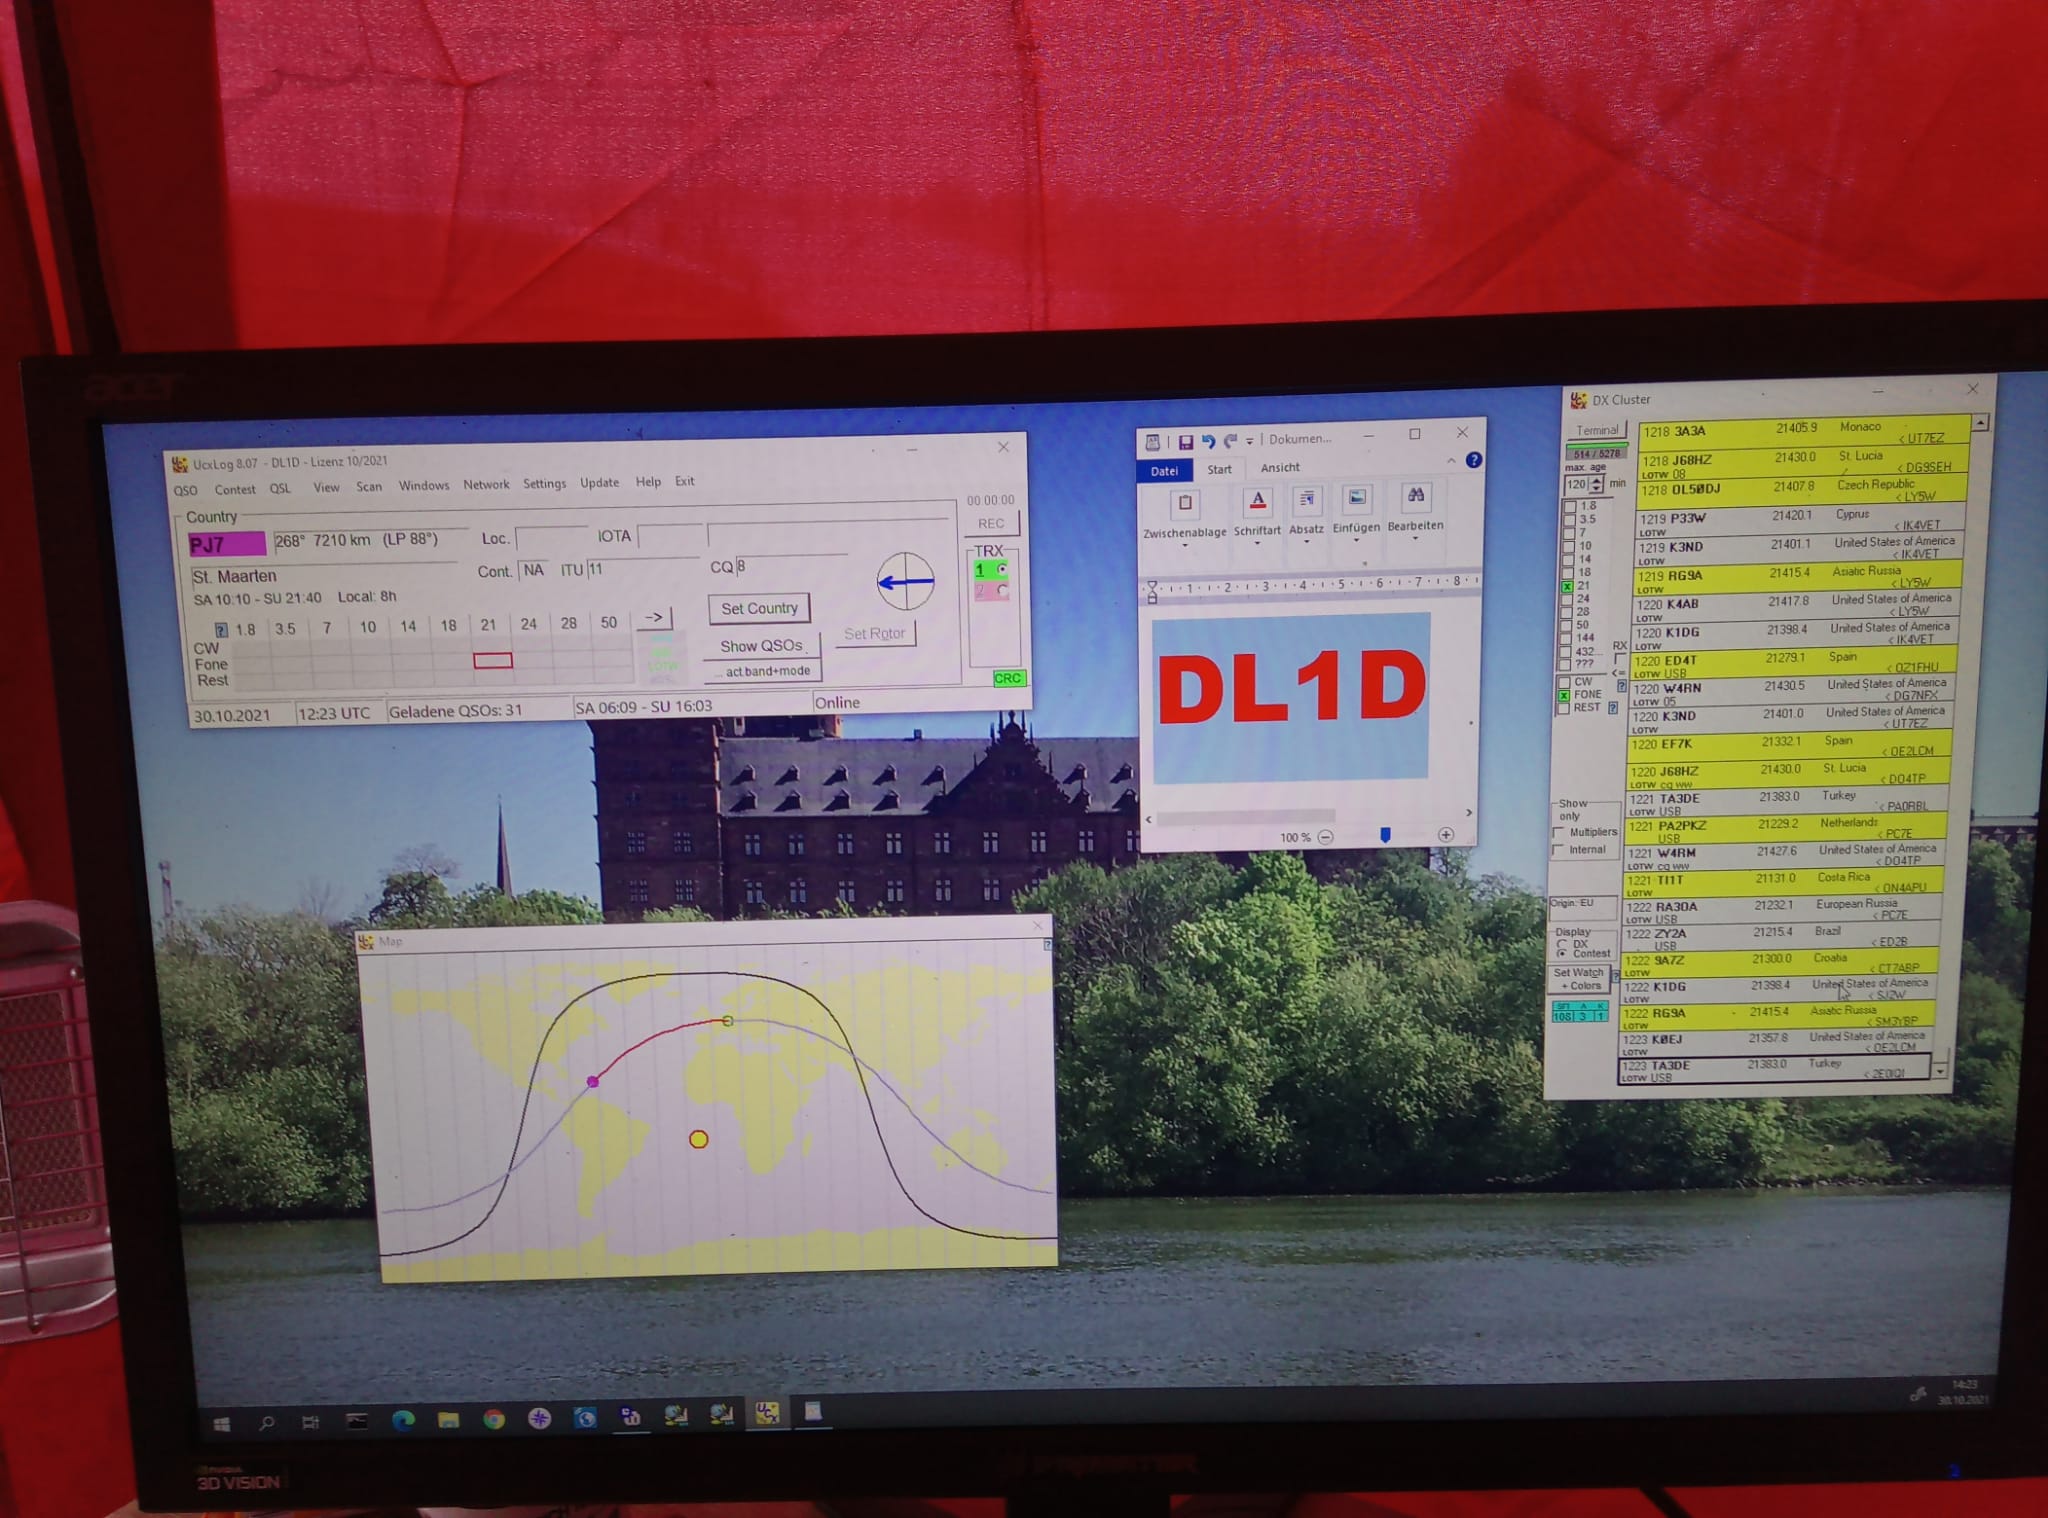Screen dimensions: 2048x1518
Task: Click the Show QSOs button
Action: point(761,646)
